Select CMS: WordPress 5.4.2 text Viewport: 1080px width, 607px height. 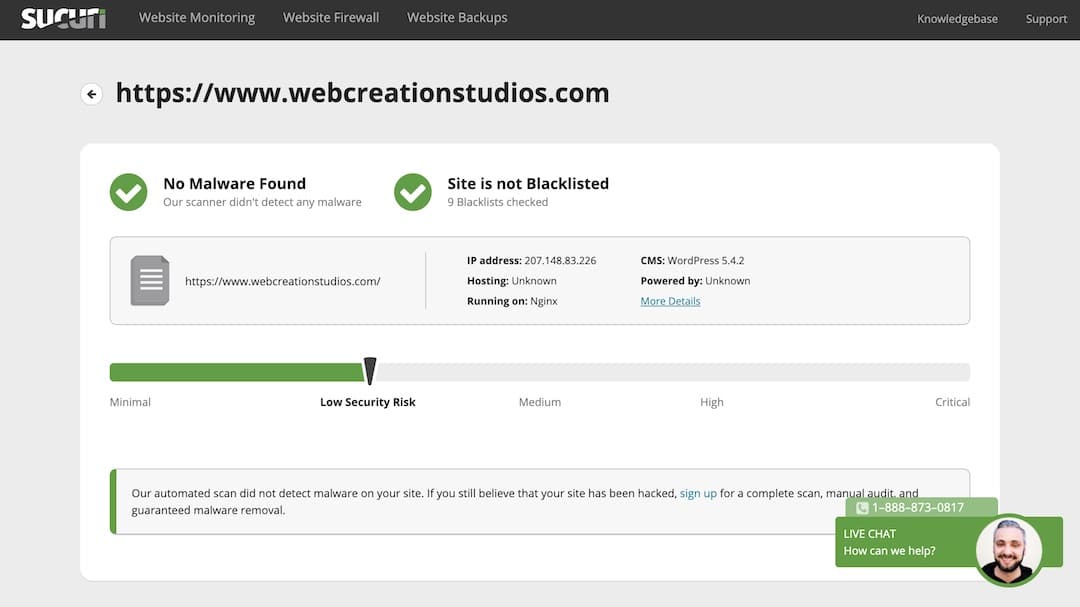click(692, 260)
